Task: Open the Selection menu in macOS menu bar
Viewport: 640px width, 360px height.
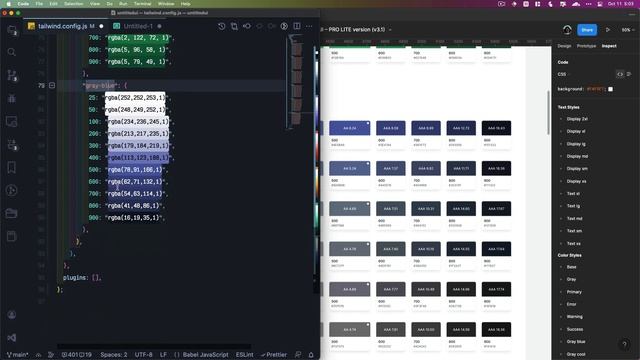Action: click(x=73, y=4)
